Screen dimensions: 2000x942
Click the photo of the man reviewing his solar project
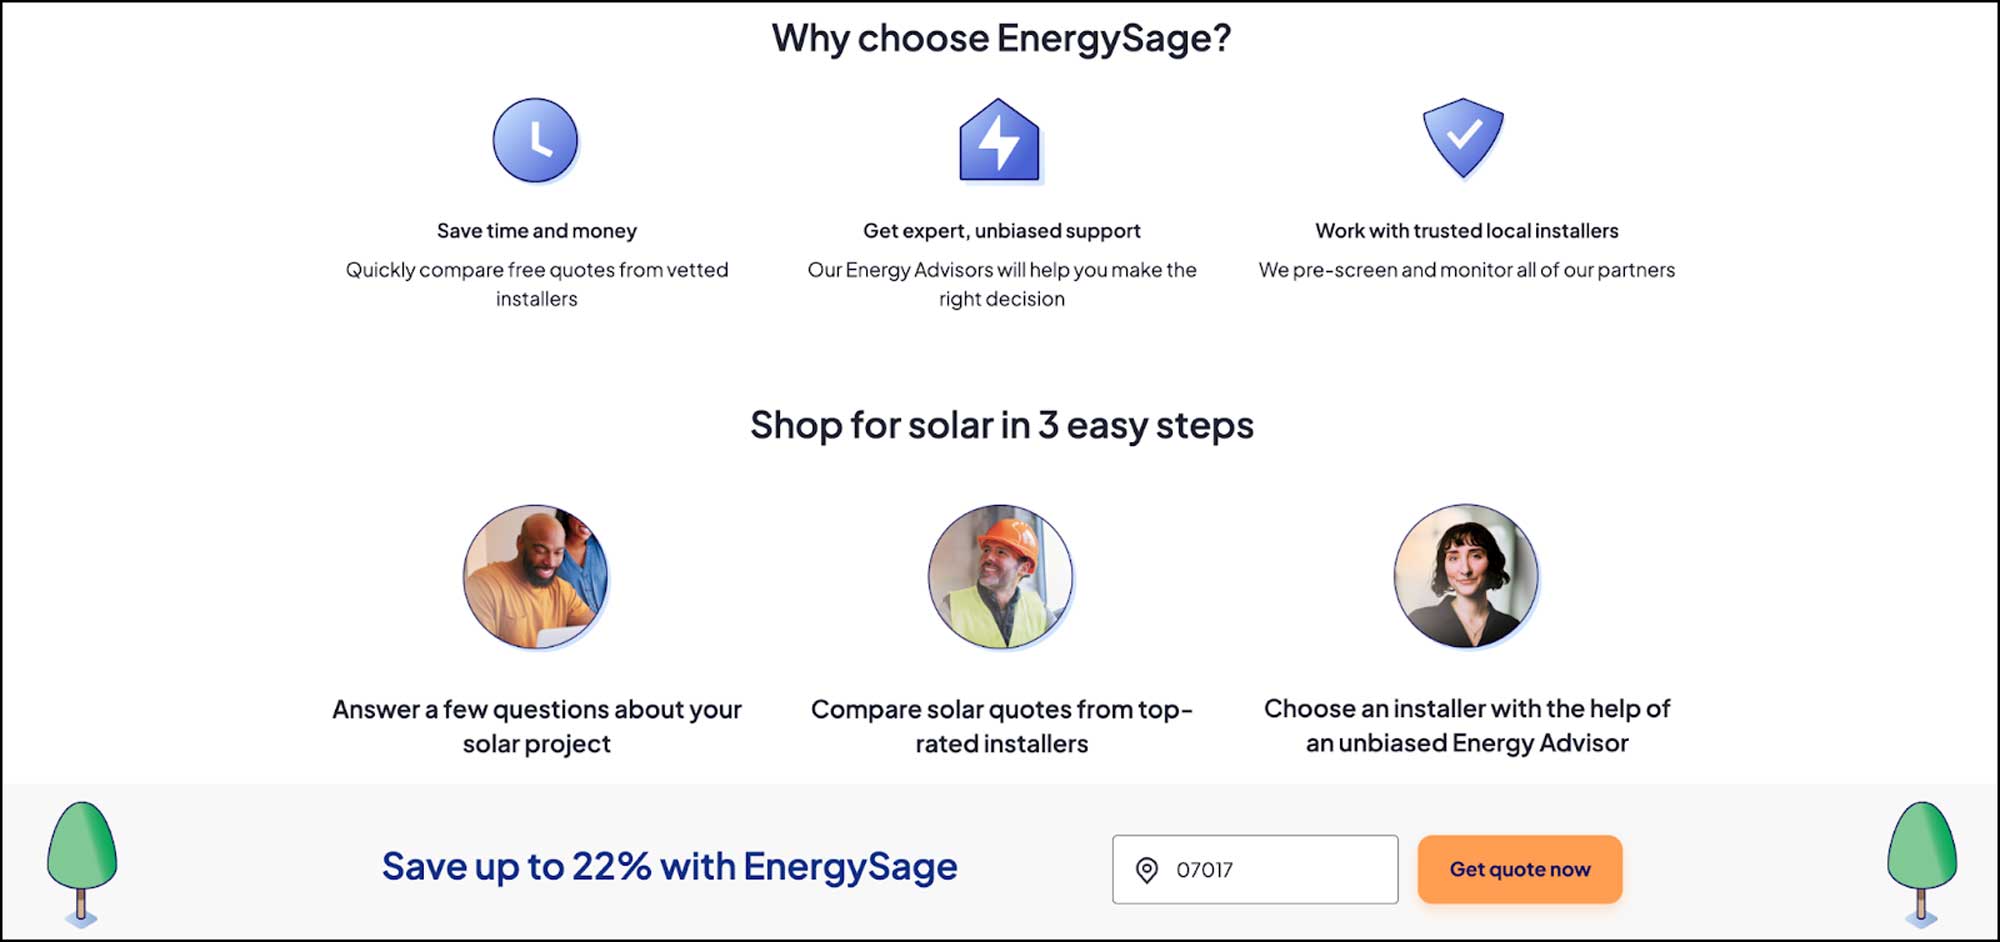coord(535,574)
